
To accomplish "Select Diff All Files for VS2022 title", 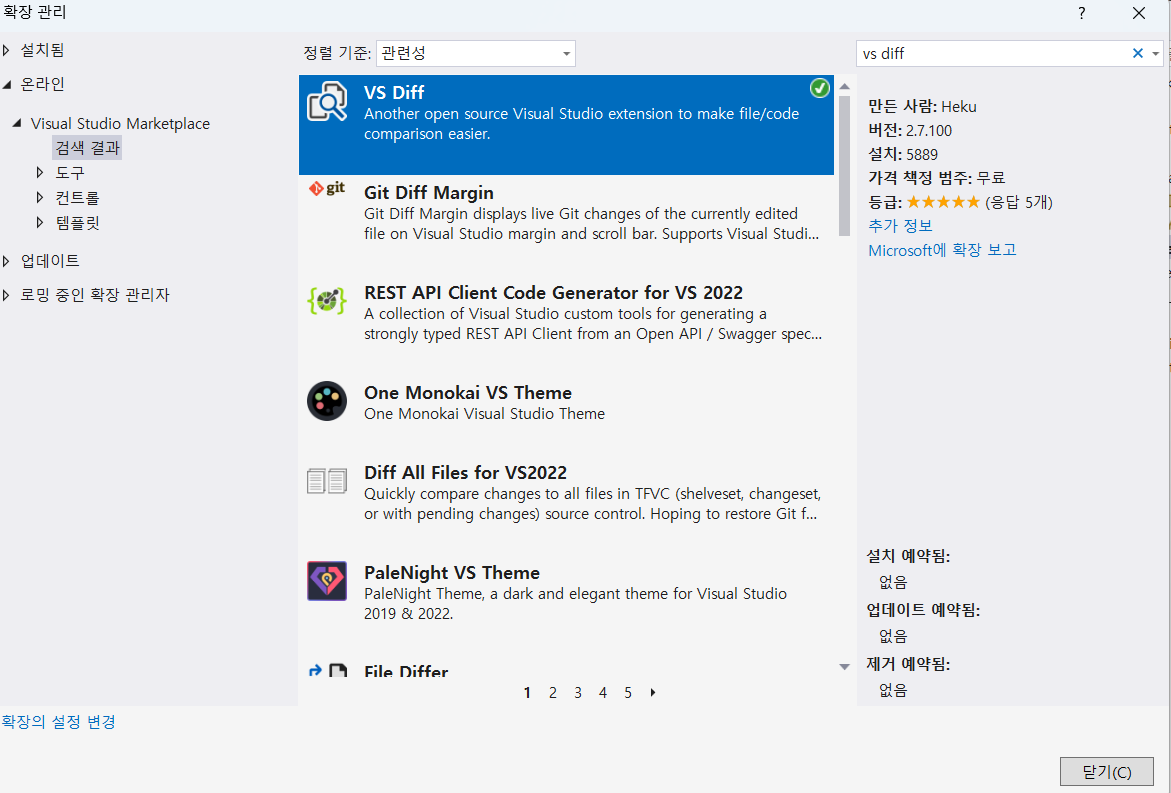I will [465, 473].
